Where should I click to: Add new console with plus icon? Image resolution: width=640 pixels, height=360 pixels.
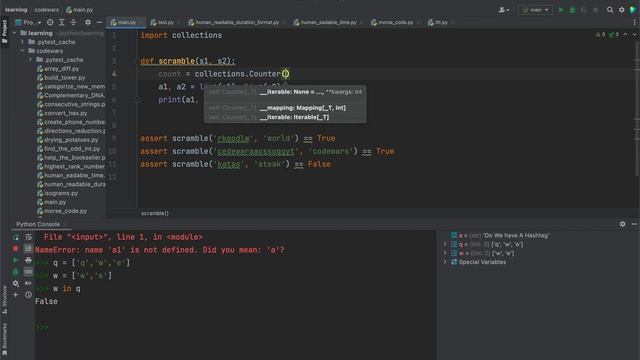[x=16, y=295]
